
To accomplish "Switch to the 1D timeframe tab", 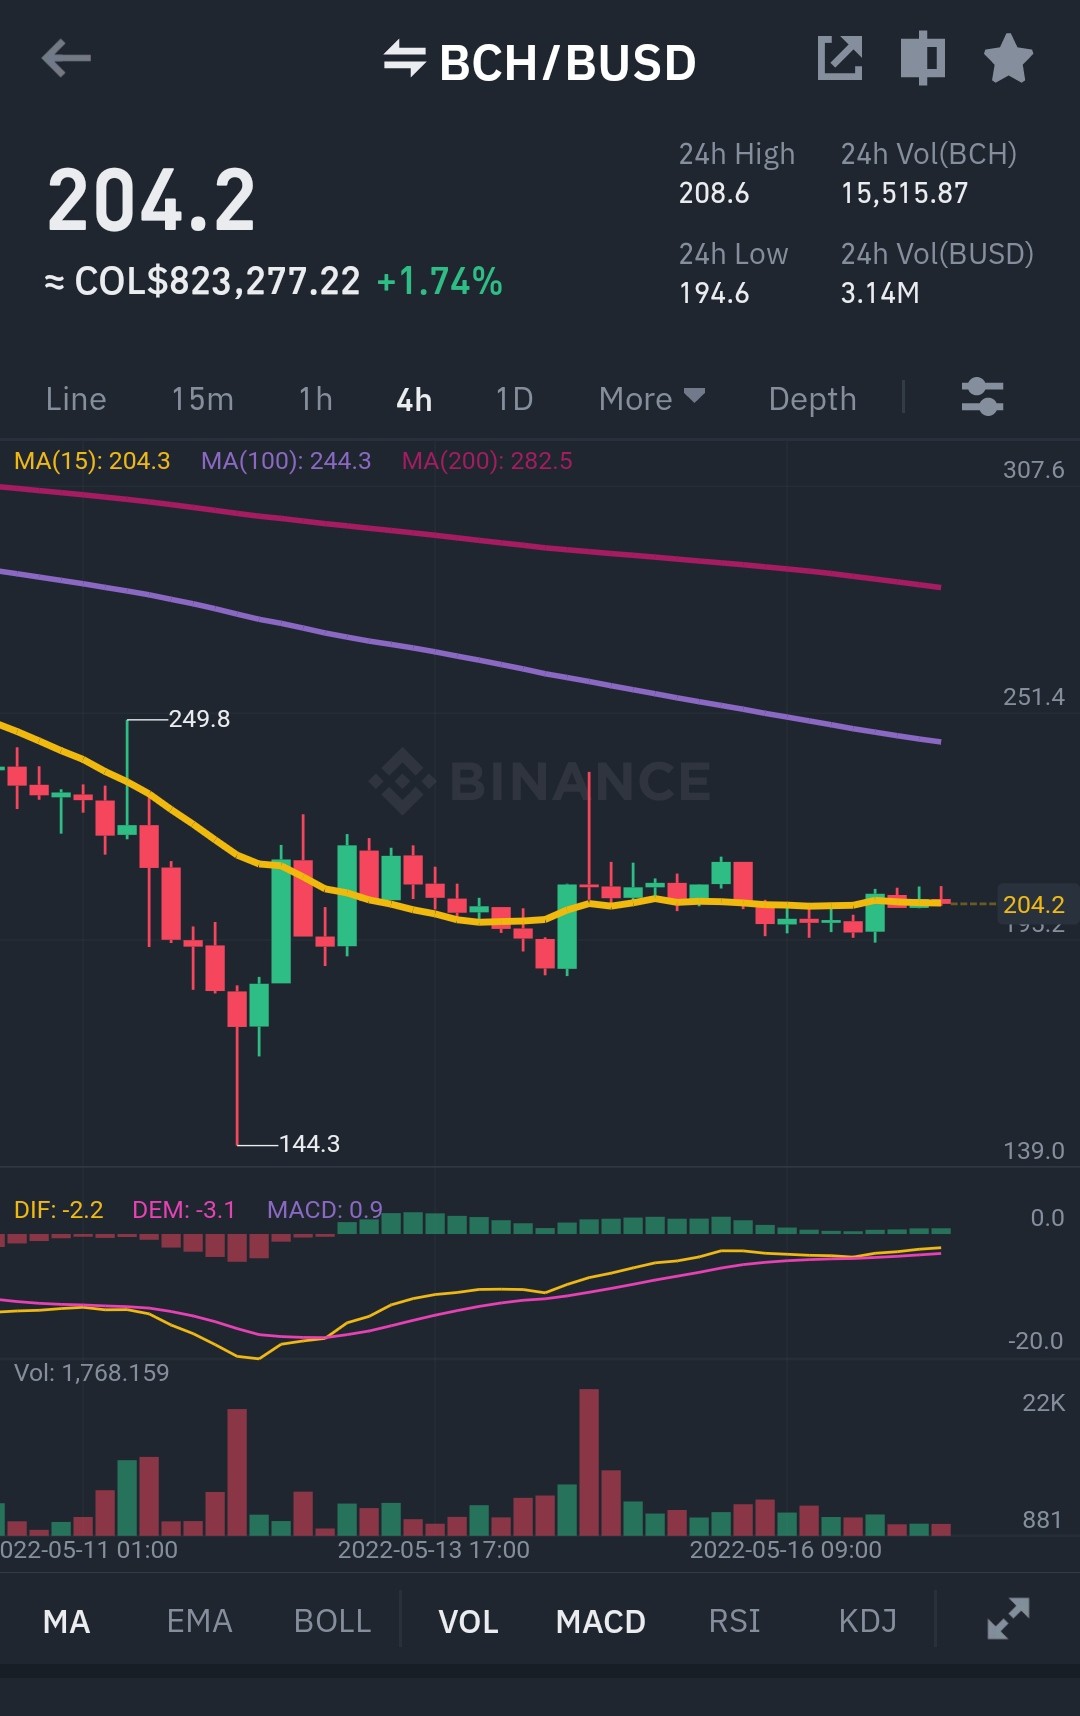I will tap(514, 399).
